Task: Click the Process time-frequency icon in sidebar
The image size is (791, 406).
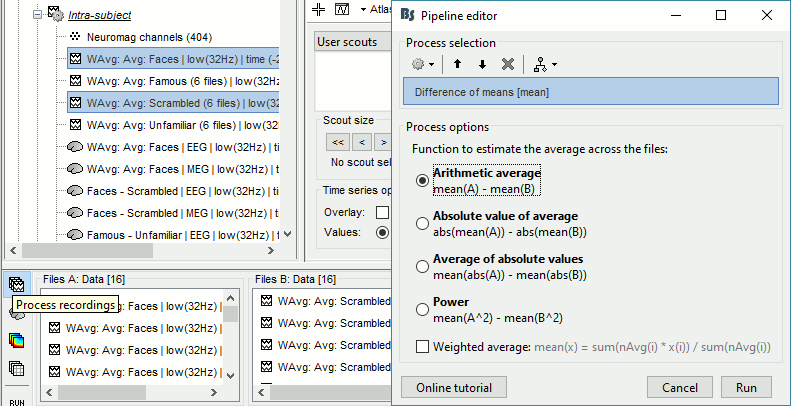Action: [16, 341]
